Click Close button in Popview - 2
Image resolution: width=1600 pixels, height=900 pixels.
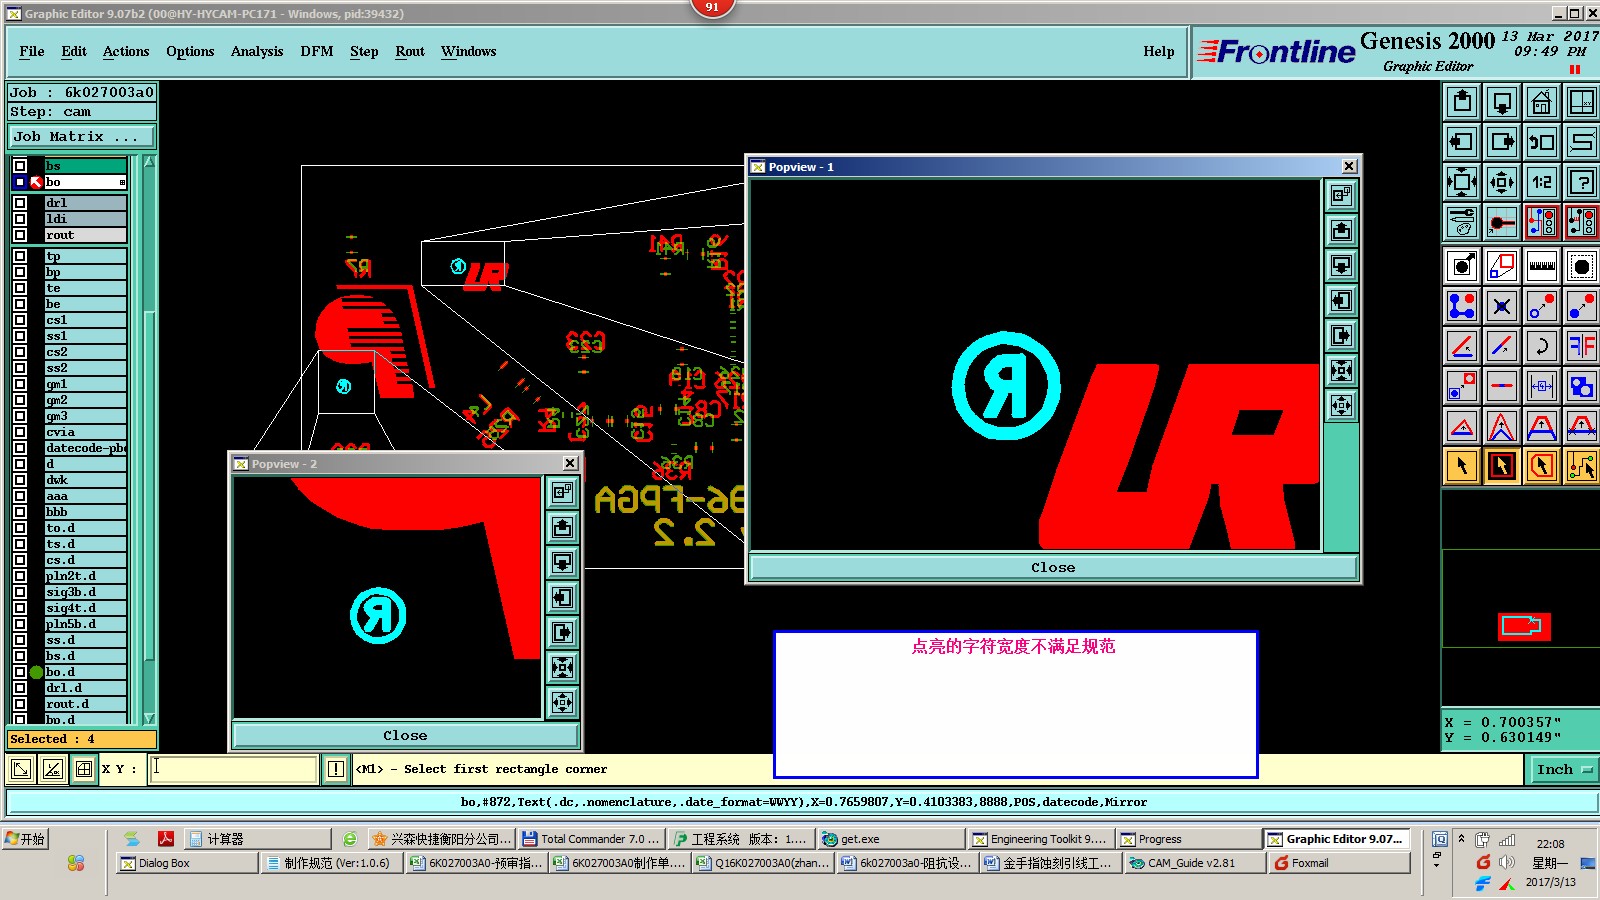point(405,735)
